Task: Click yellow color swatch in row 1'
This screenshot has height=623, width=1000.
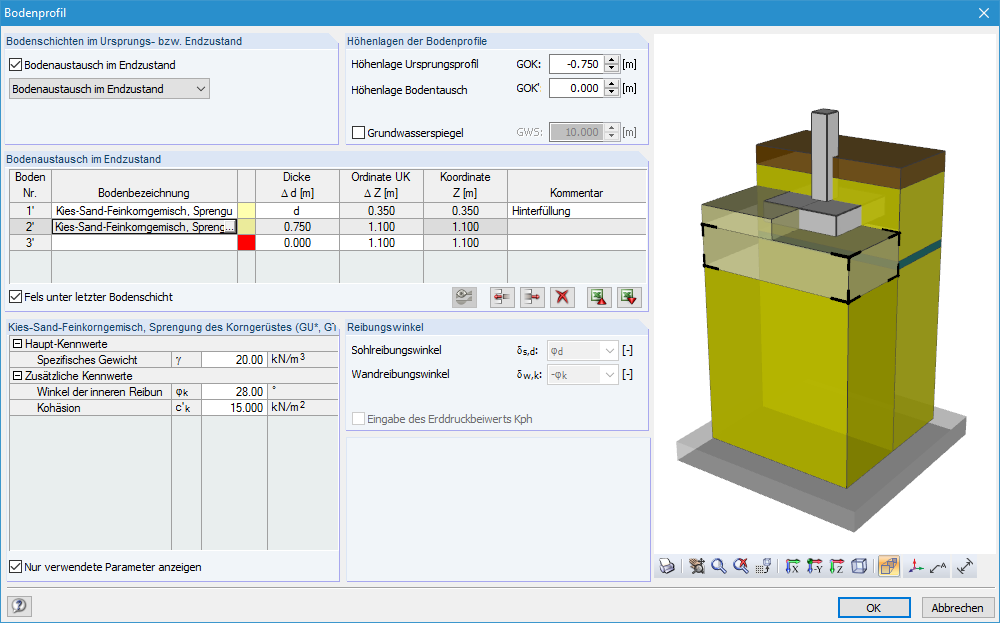Action: [246, 210]
